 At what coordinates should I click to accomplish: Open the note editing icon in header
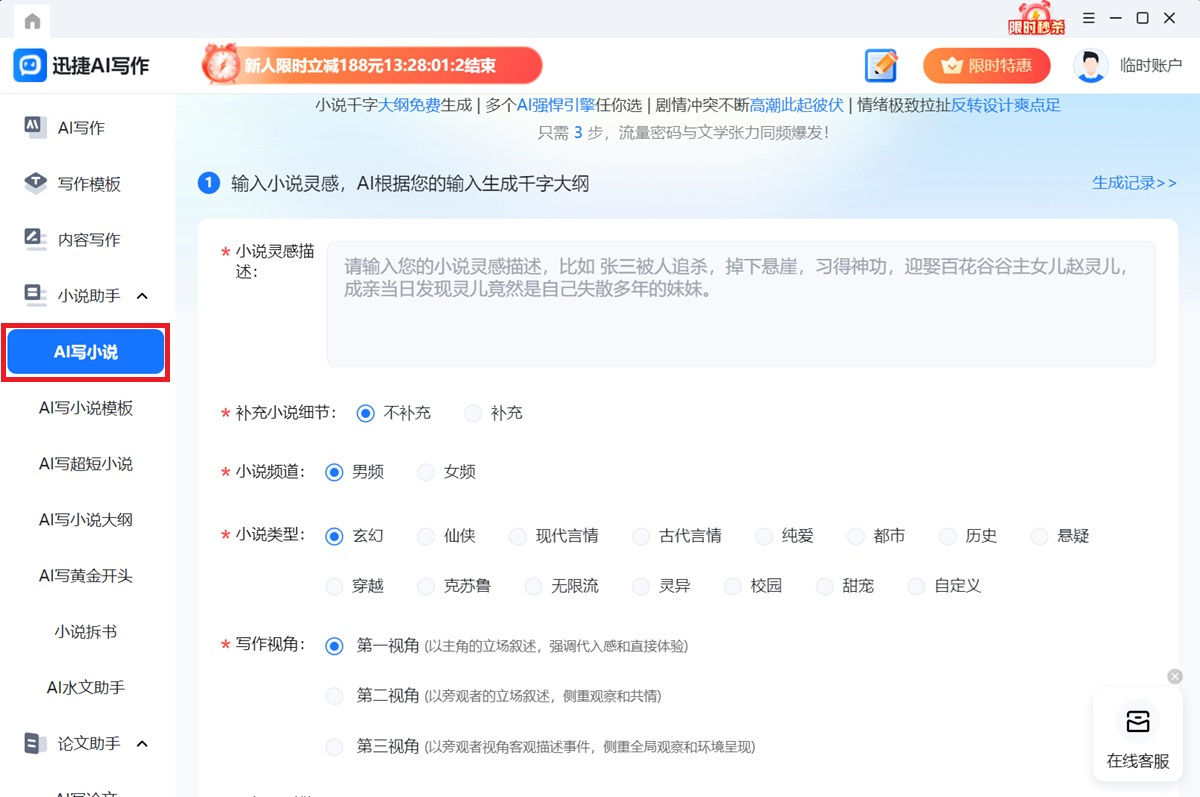(x=881, y=66)
